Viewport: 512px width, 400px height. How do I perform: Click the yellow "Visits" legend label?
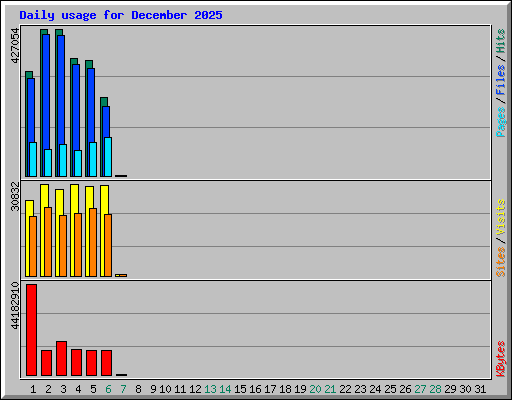[501, 217]
